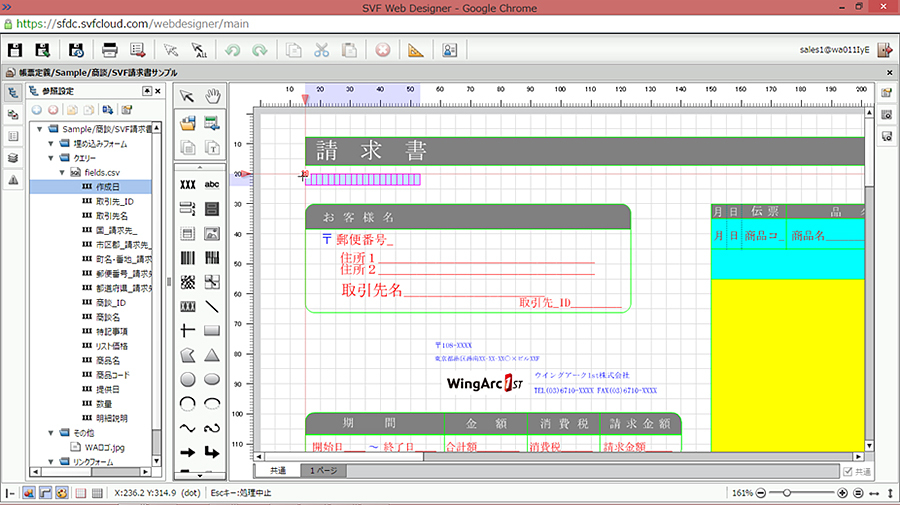Screen dimensions: 900x505
Task: Select the arrow pointer tool
Action: pyautogui.click(x=186, y=95)
